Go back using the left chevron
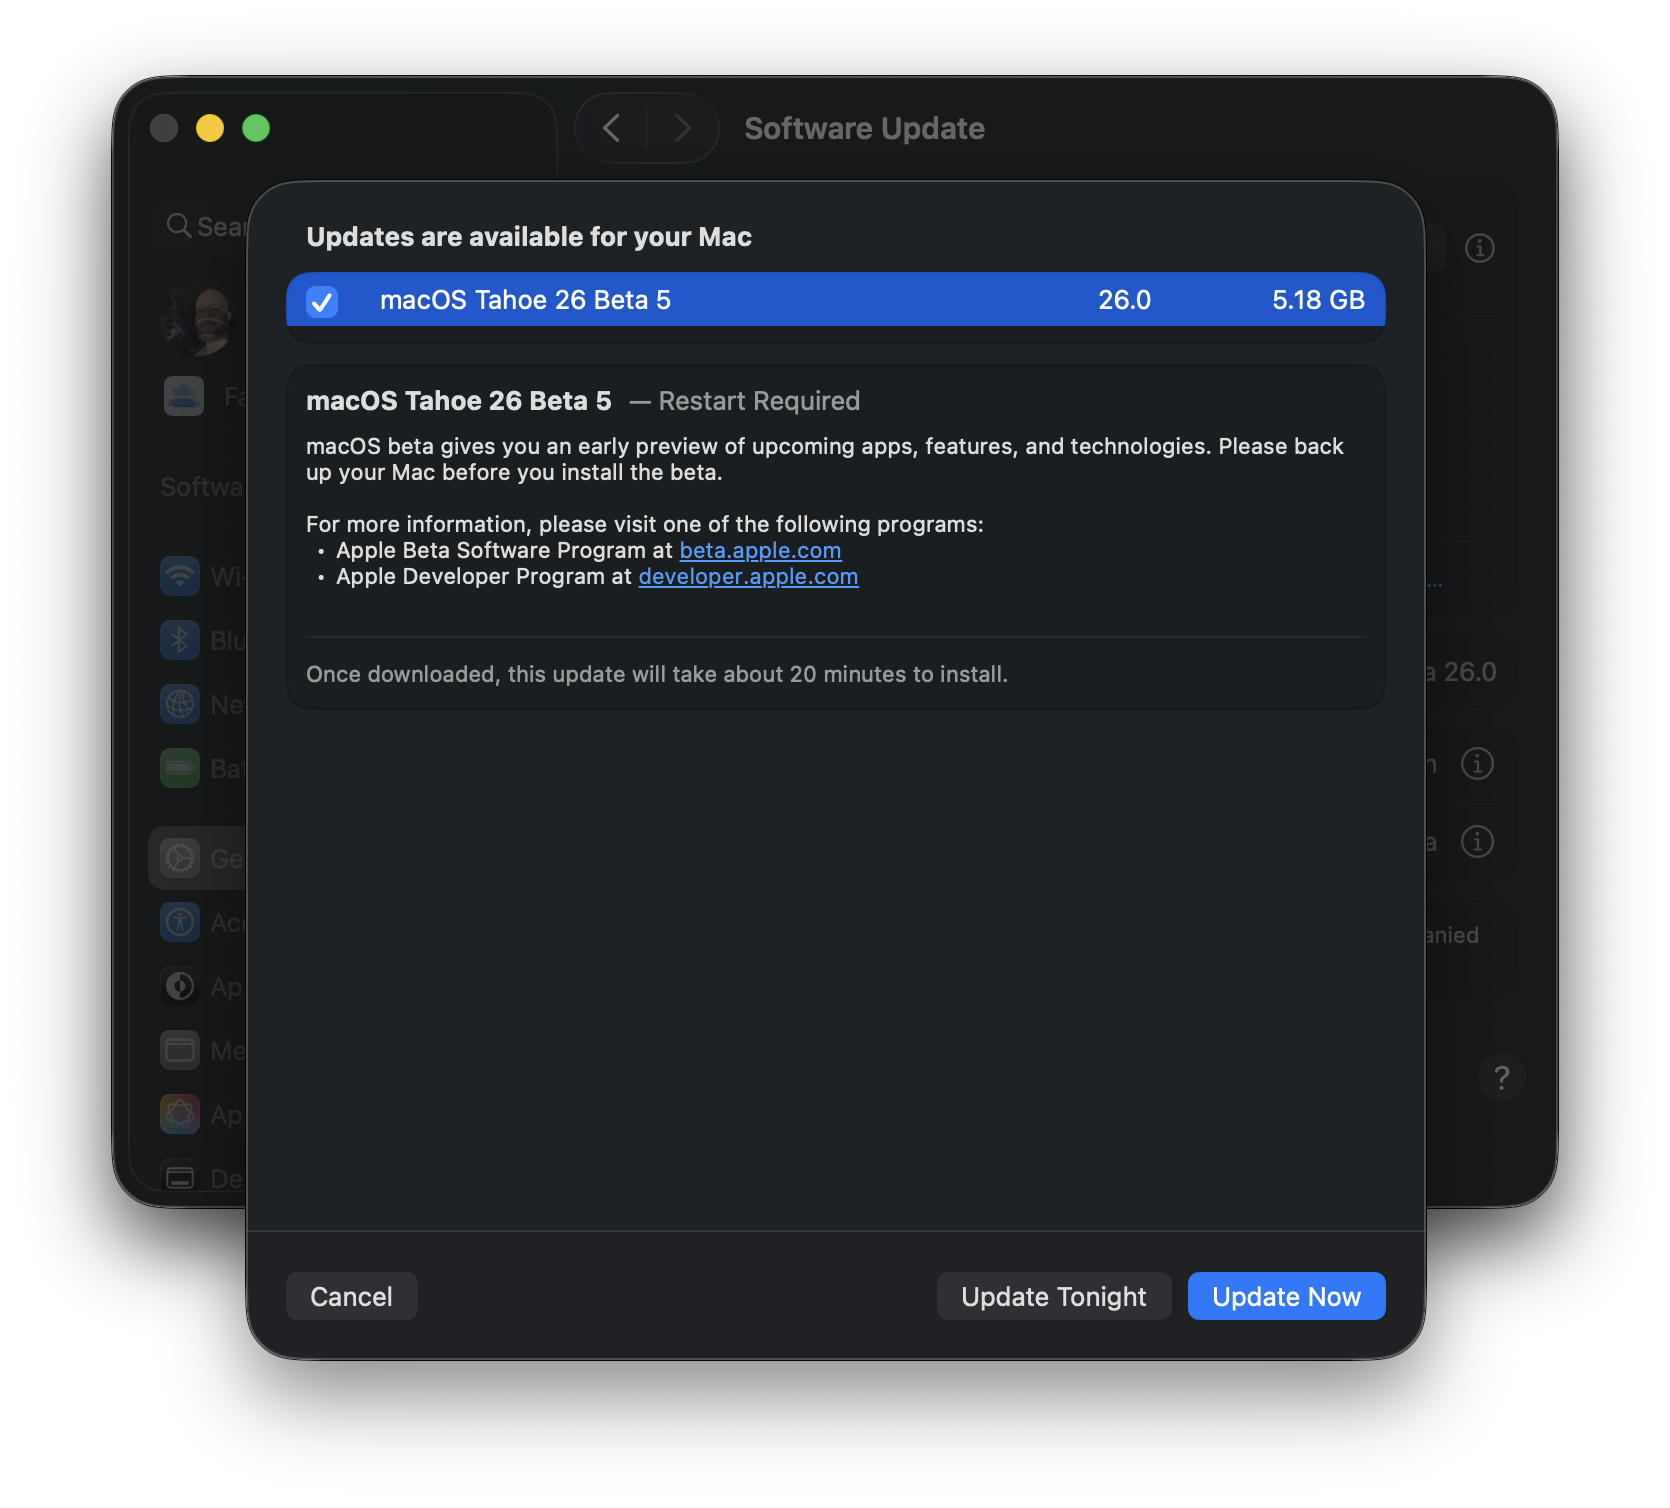The height and width of the screenshot is (1508, 1670). pos(612,128)
